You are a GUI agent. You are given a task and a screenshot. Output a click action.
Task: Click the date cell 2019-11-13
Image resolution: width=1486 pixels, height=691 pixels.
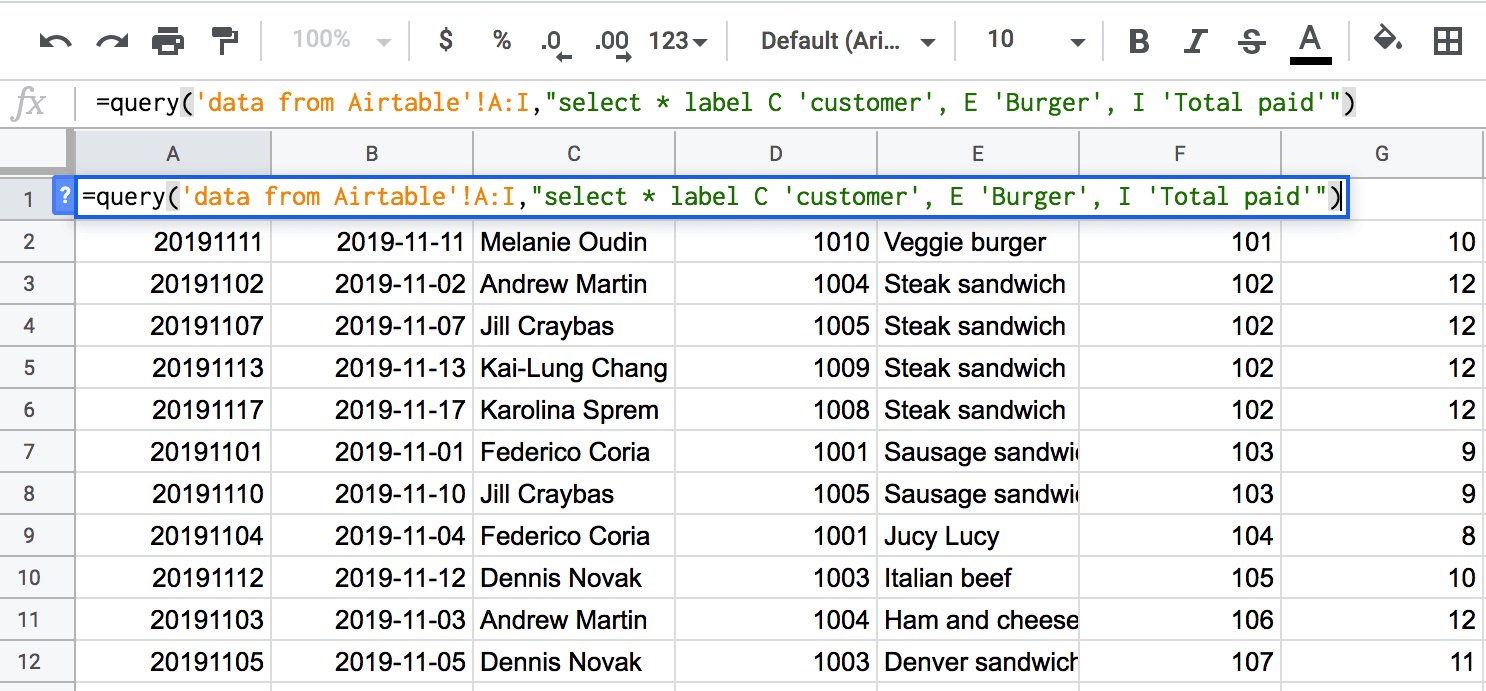(x=372, y=368)
